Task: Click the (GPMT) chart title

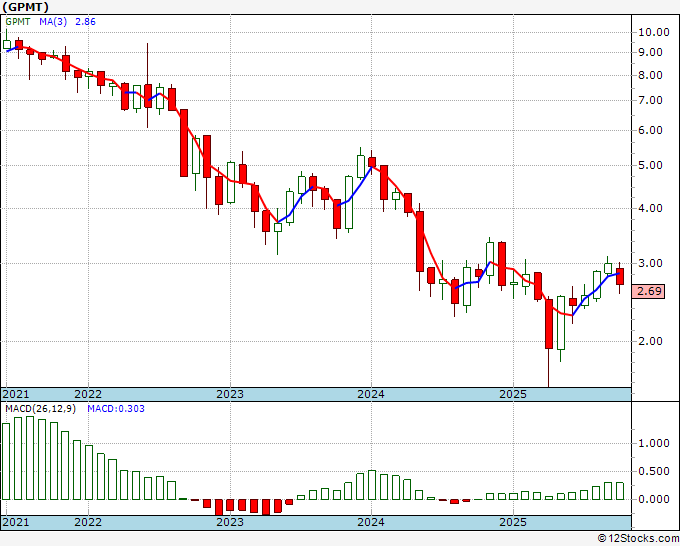Action: pos(26,7)
